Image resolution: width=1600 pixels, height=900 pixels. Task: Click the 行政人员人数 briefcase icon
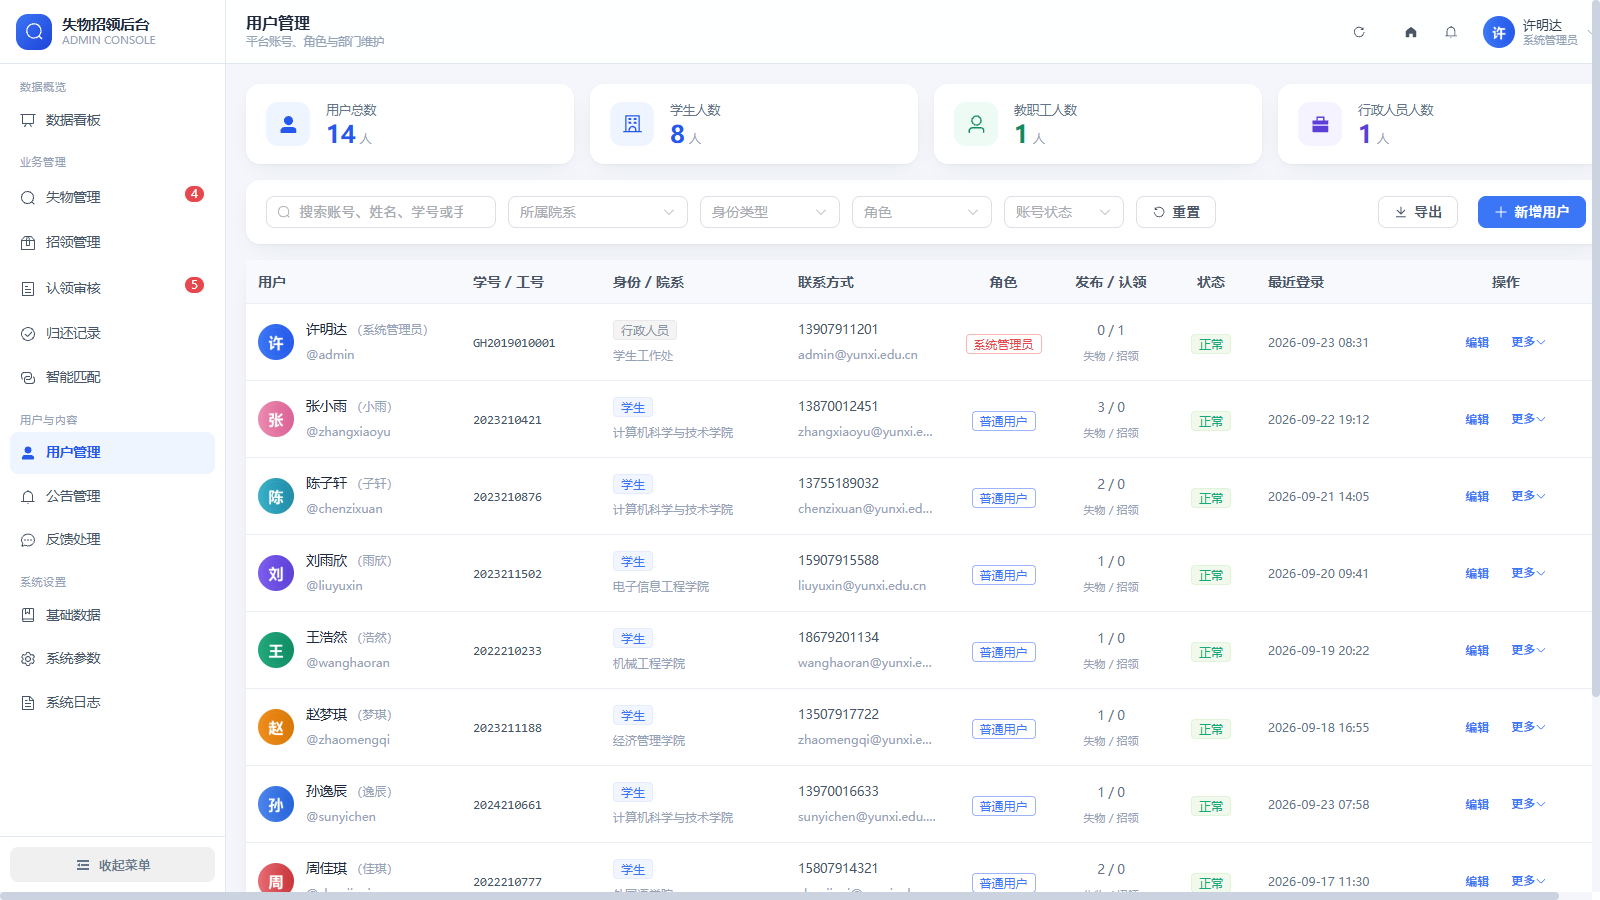[x=1320, y=124]
